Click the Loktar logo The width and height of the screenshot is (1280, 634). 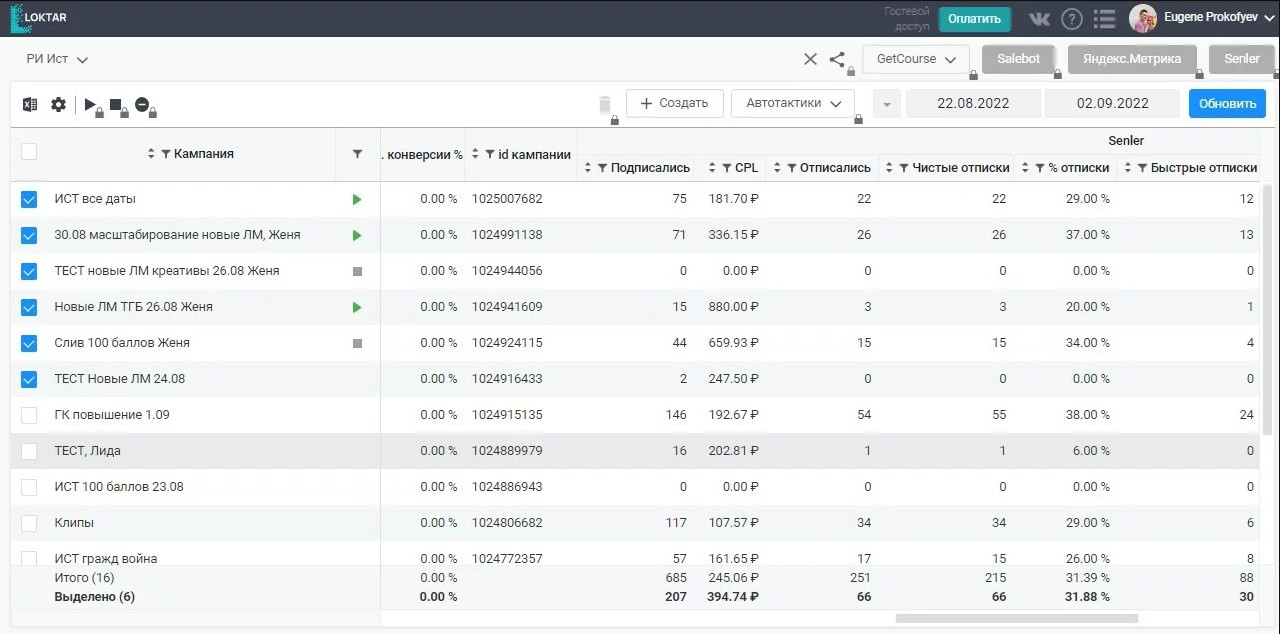39,17
